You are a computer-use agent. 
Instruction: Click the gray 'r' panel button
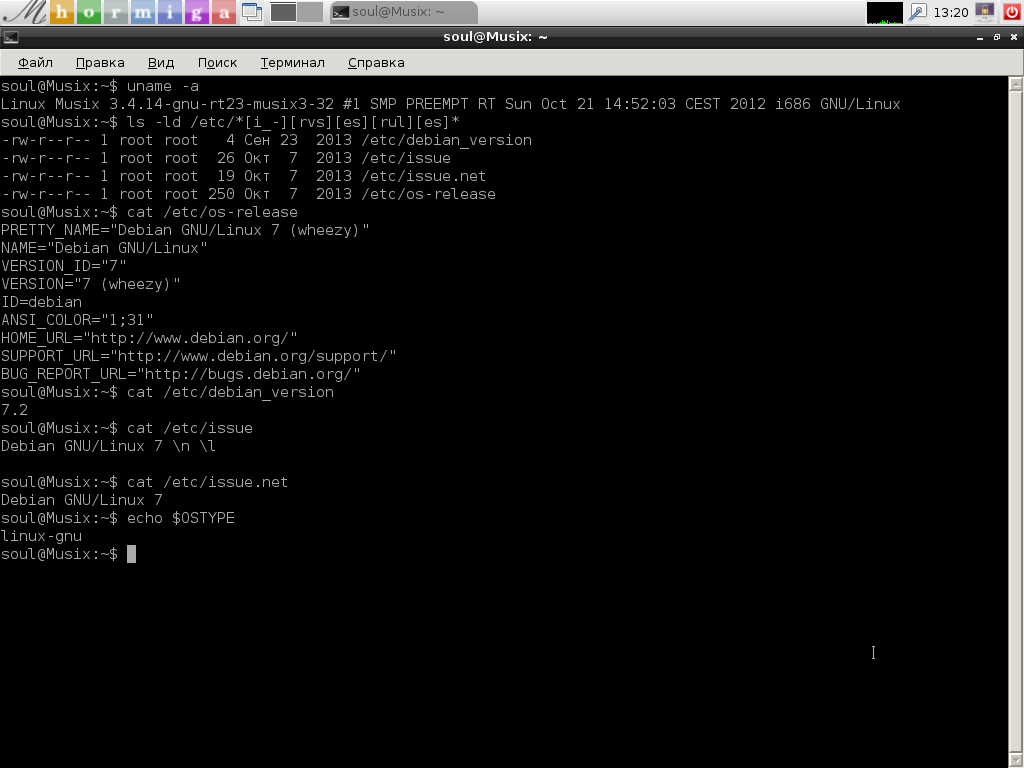click(116, 12)
